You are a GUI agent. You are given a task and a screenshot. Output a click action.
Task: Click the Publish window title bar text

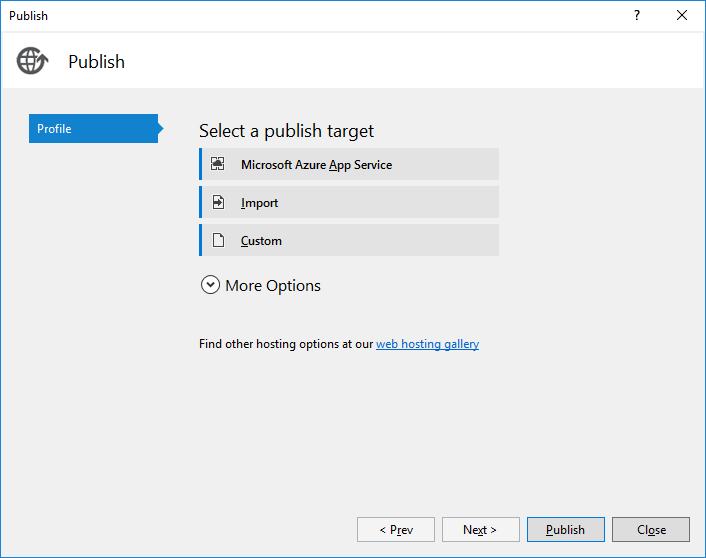pos(29,16)
